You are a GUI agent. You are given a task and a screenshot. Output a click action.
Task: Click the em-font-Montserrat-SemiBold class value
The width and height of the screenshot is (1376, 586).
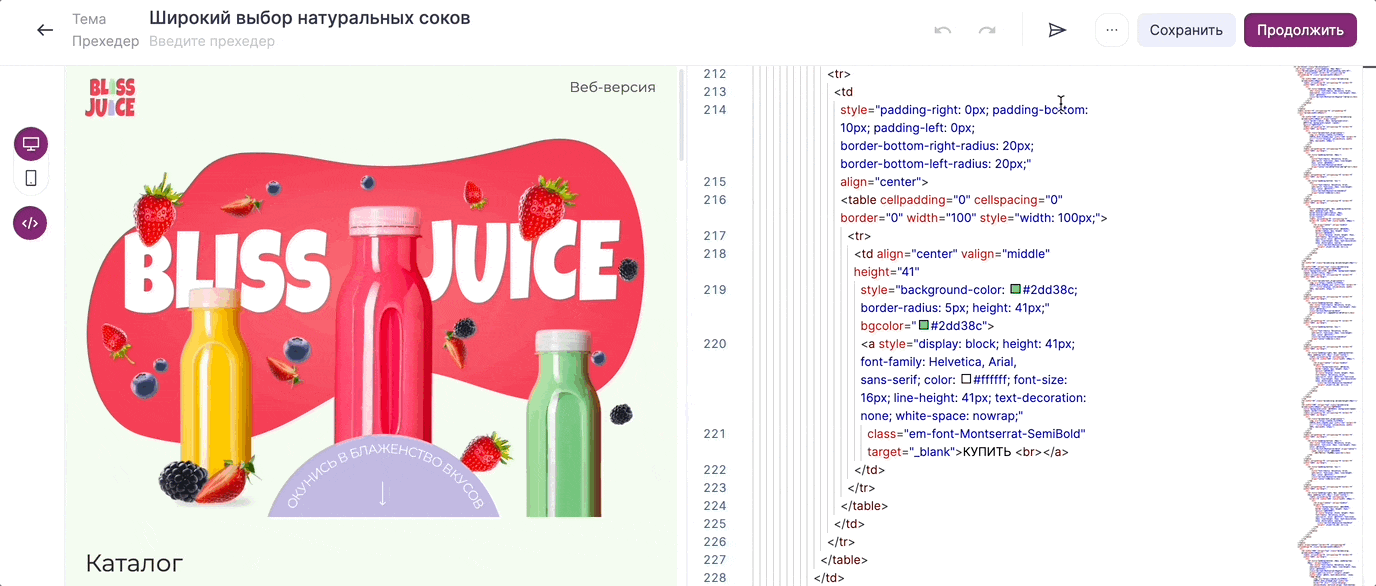(x=993, y=434)
